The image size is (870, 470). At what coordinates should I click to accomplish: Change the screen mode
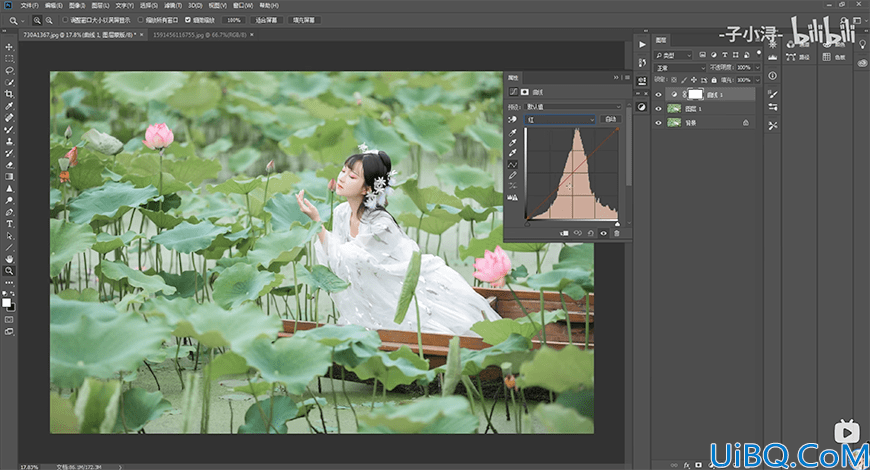click(x=9, y=332)
